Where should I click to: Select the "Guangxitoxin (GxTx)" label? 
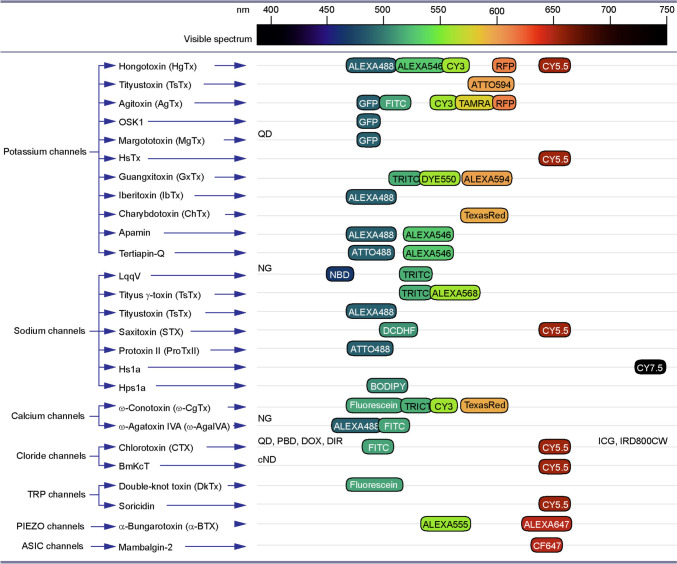tap(161, 177)
